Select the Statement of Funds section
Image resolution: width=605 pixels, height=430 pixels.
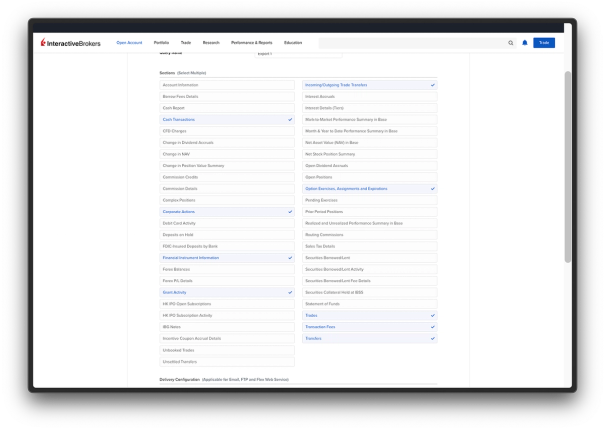click(x=370, y=304)
